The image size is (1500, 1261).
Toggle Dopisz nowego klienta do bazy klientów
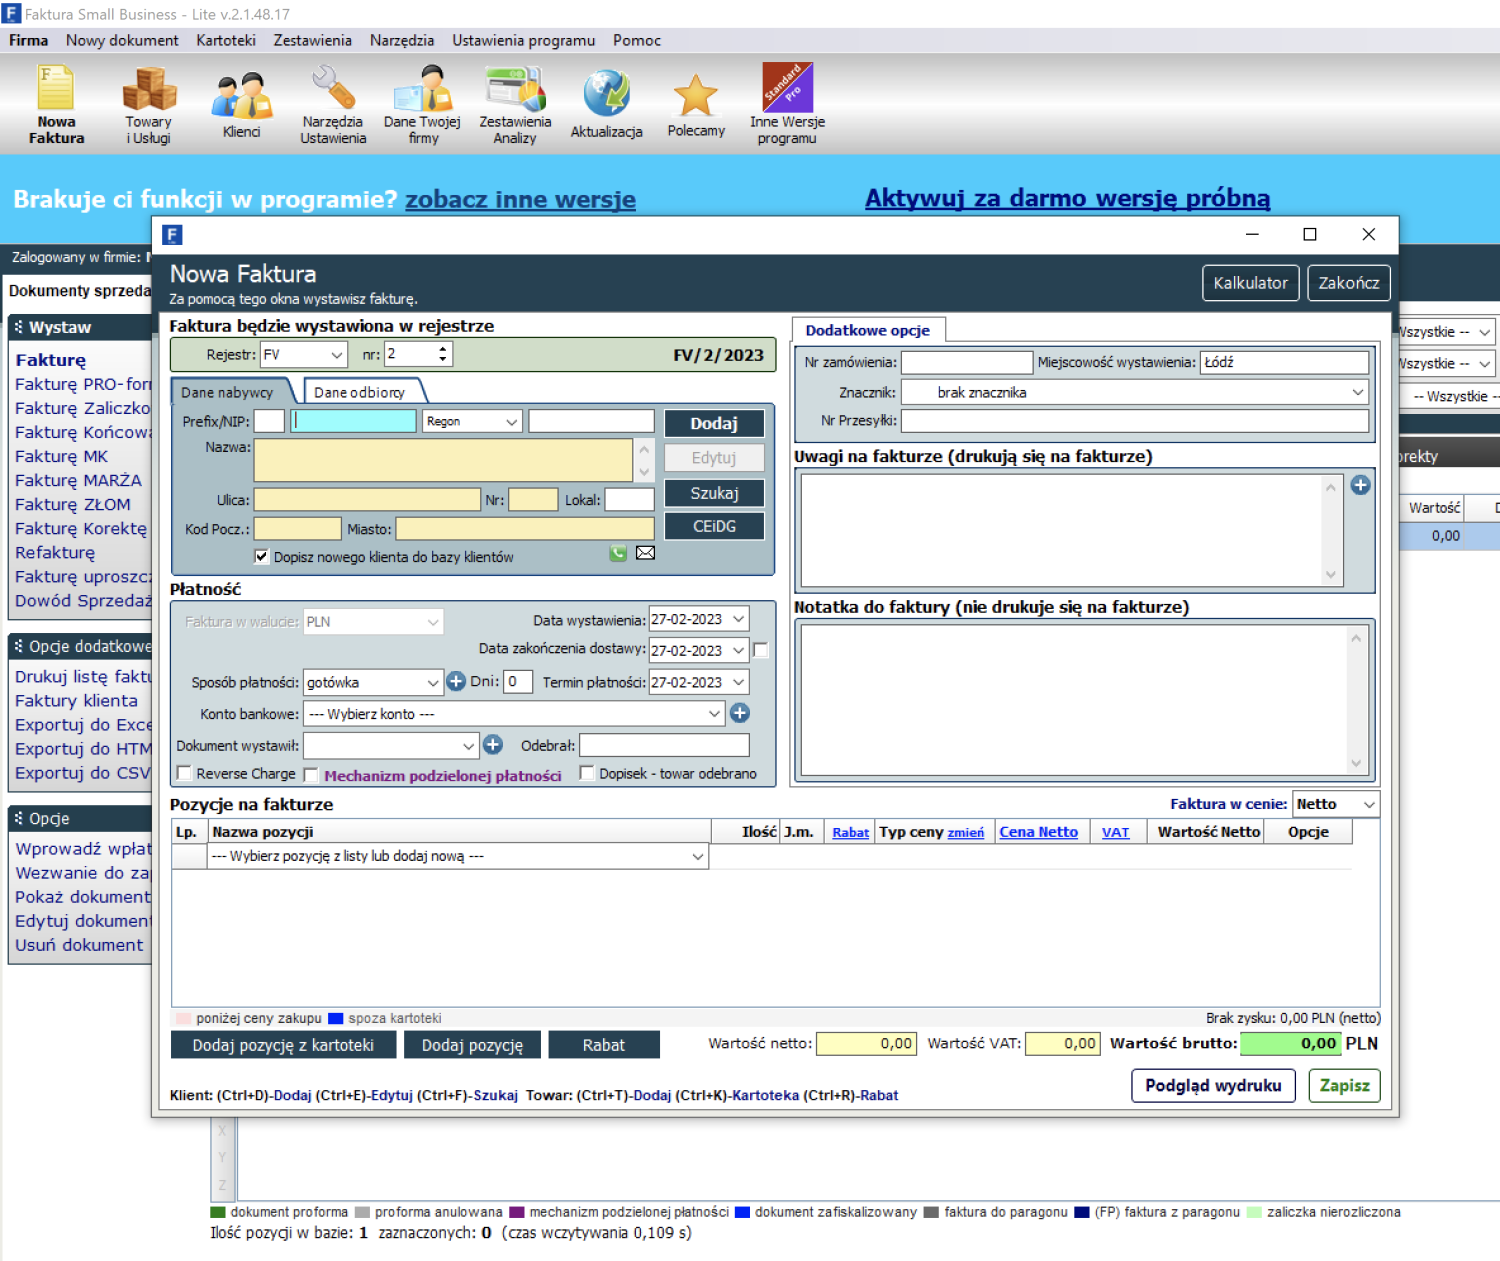262,556
